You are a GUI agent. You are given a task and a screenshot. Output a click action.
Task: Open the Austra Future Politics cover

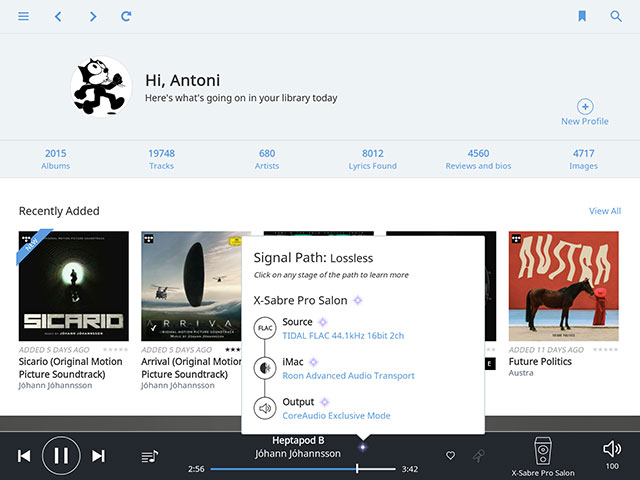564,286
